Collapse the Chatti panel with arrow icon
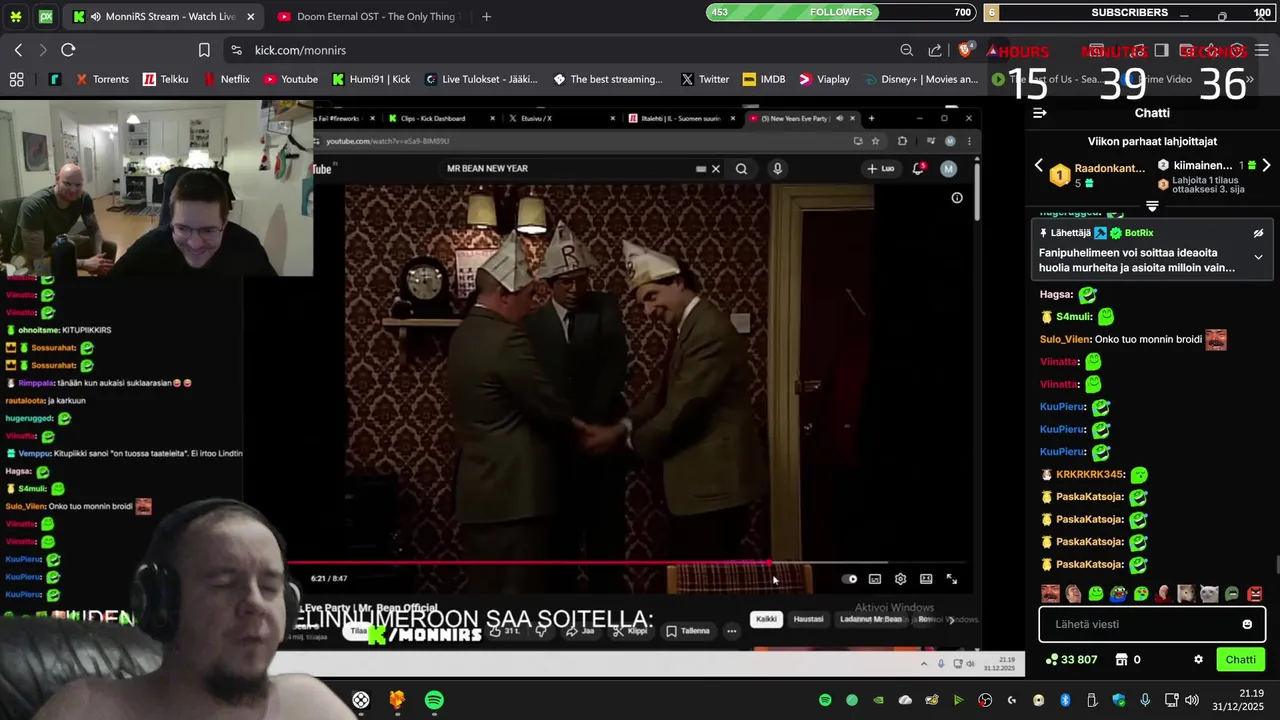Viewport: 1280px width, 720px height. pos(1040,113)
